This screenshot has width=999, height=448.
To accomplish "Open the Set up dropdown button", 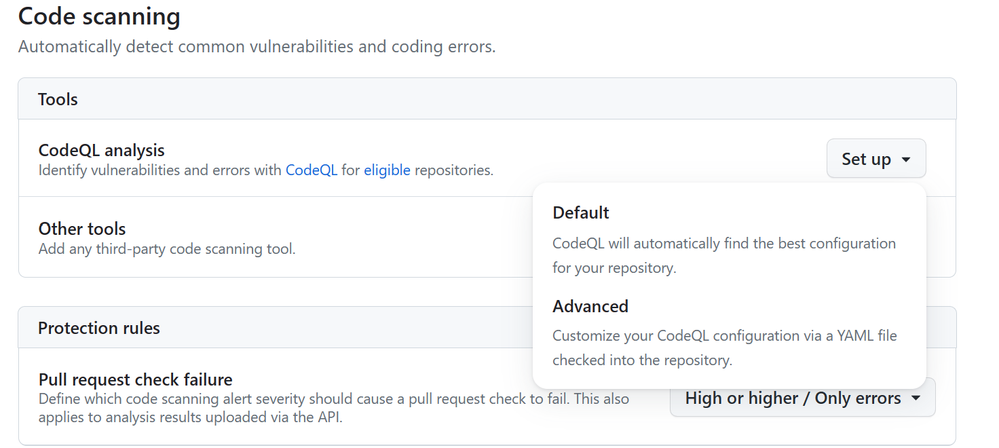I will tap(876, 159).
